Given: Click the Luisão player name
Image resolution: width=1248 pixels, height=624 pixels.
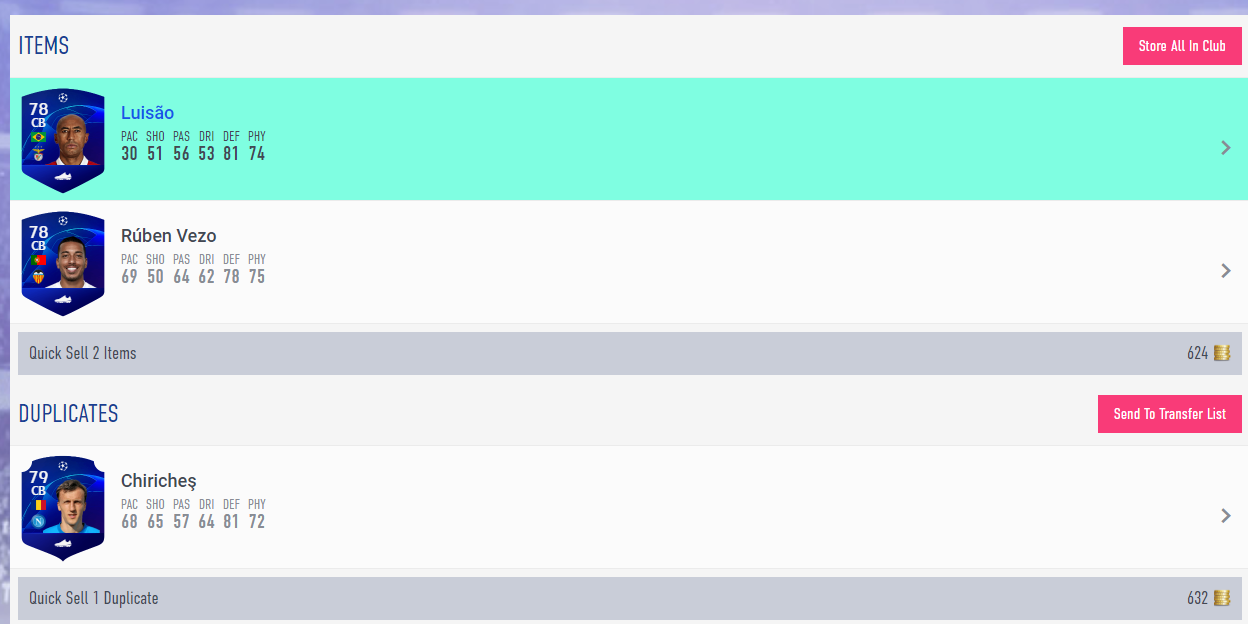Looking at the screenshot, I should coord(148,113).
